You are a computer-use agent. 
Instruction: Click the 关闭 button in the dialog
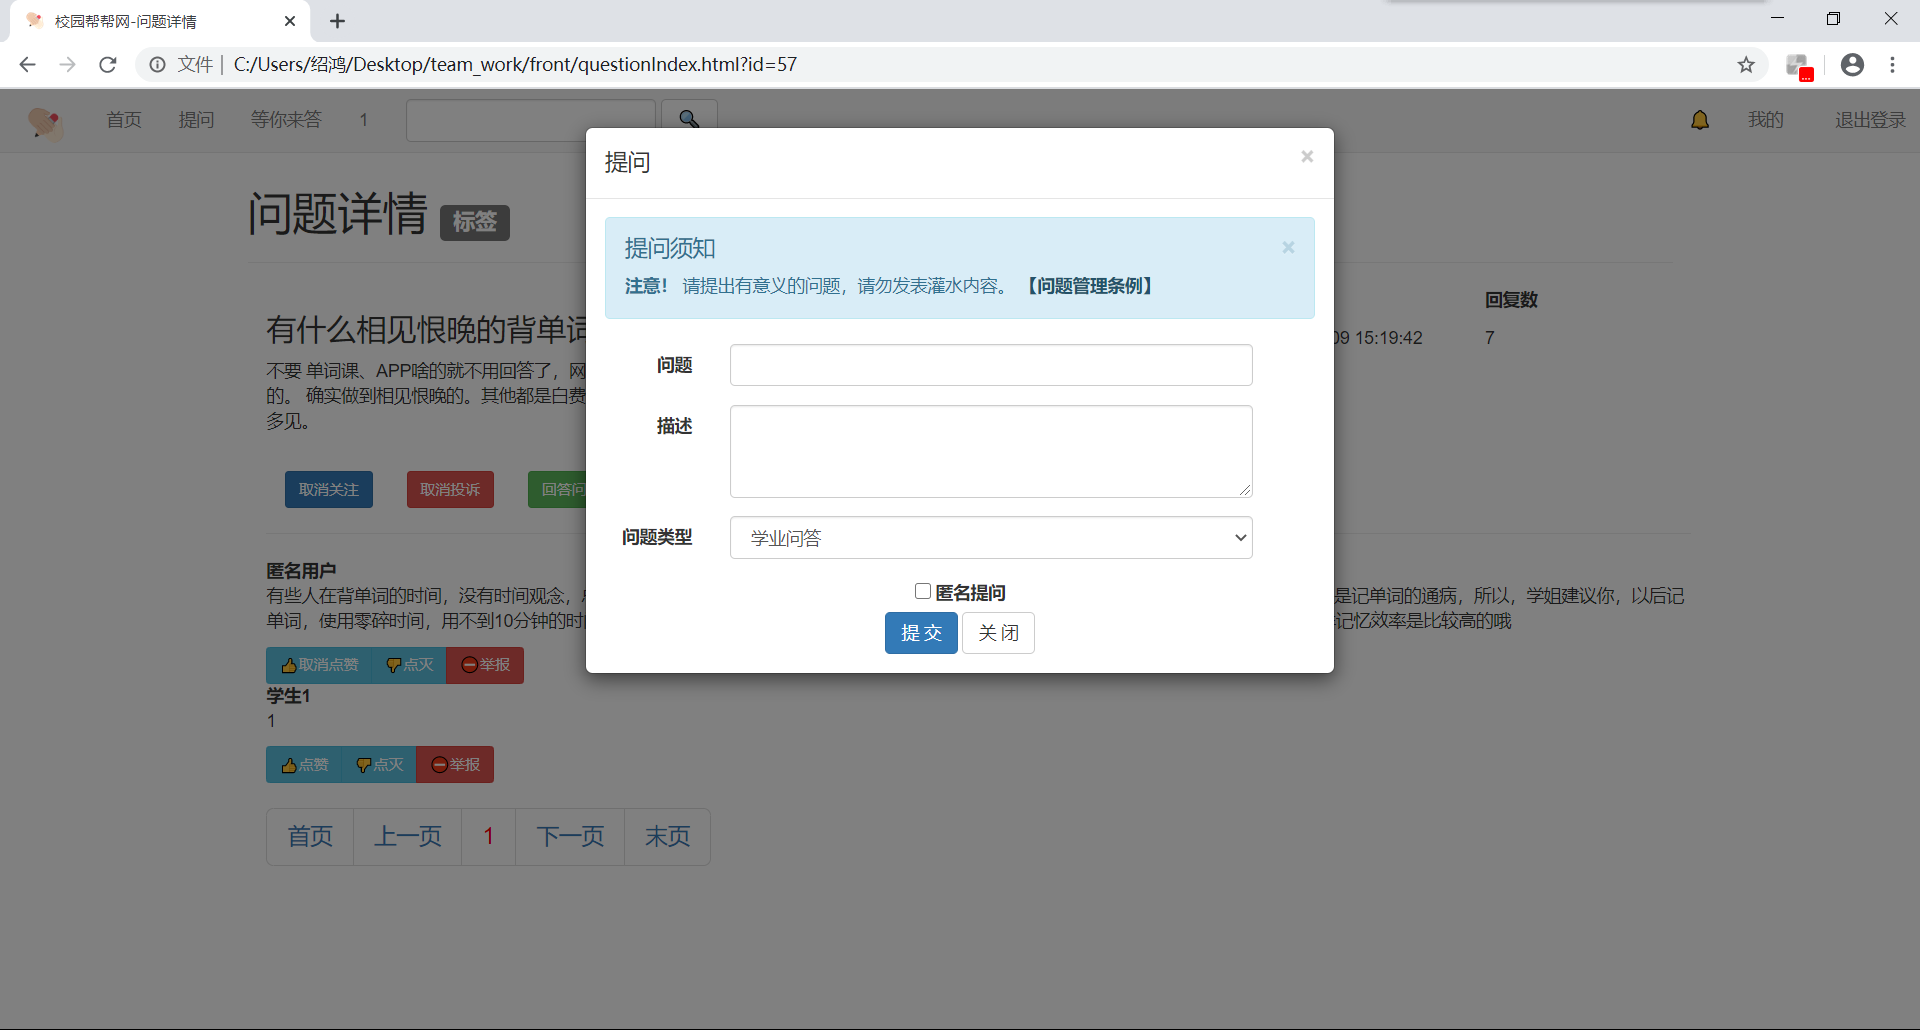(x=998, y=633)
